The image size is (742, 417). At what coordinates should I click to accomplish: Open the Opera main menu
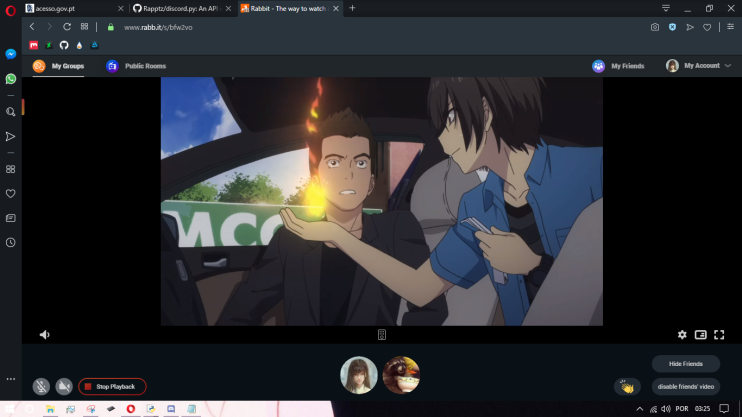(10, 10)
